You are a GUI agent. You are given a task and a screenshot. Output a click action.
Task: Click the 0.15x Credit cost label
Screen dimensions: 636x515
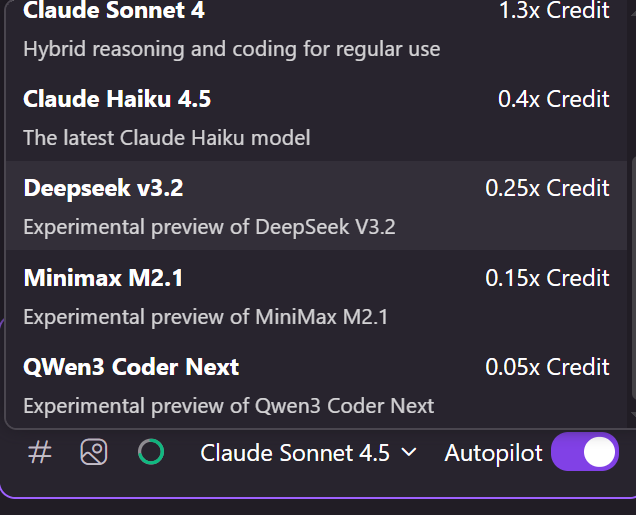click(547, 278)
